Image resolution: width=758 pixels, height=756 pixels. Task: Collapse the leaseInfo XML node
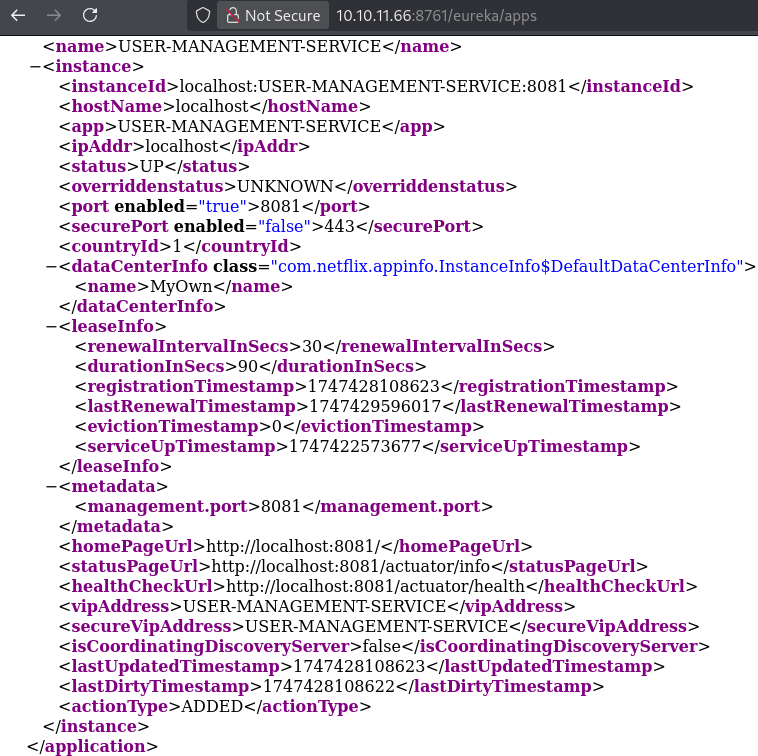[51, 326]
